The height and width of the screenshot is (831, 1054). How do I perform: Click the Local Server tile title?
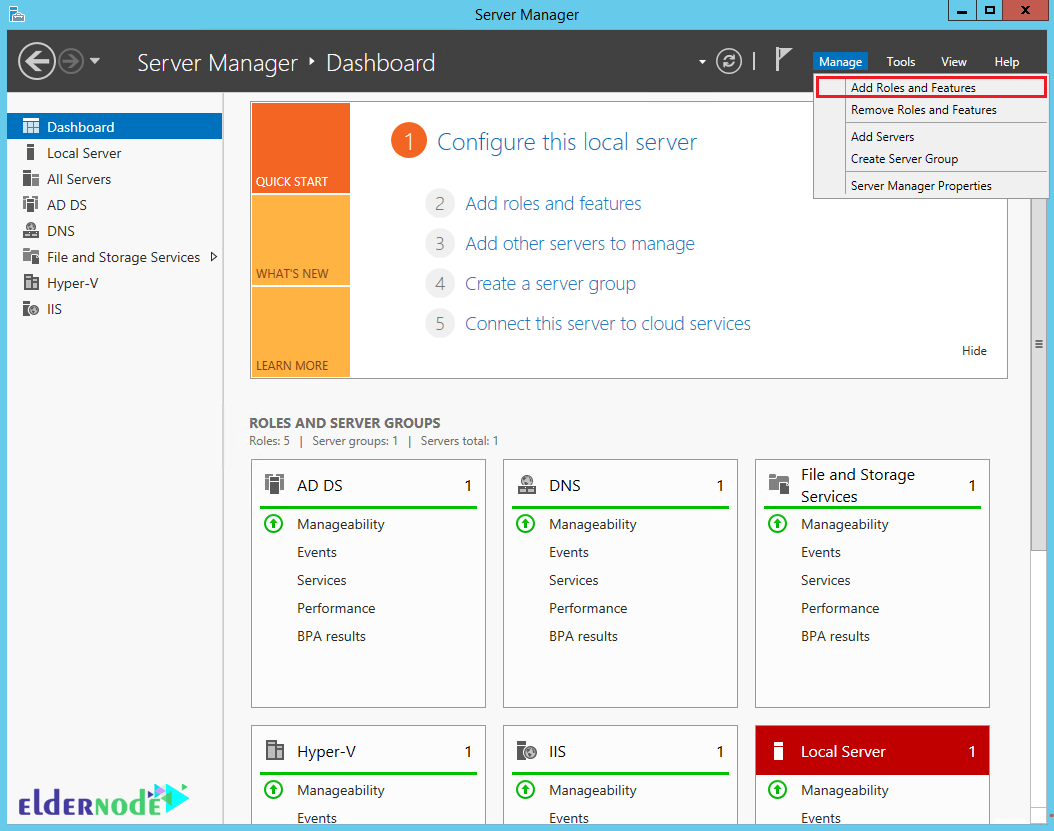[843, 751]
